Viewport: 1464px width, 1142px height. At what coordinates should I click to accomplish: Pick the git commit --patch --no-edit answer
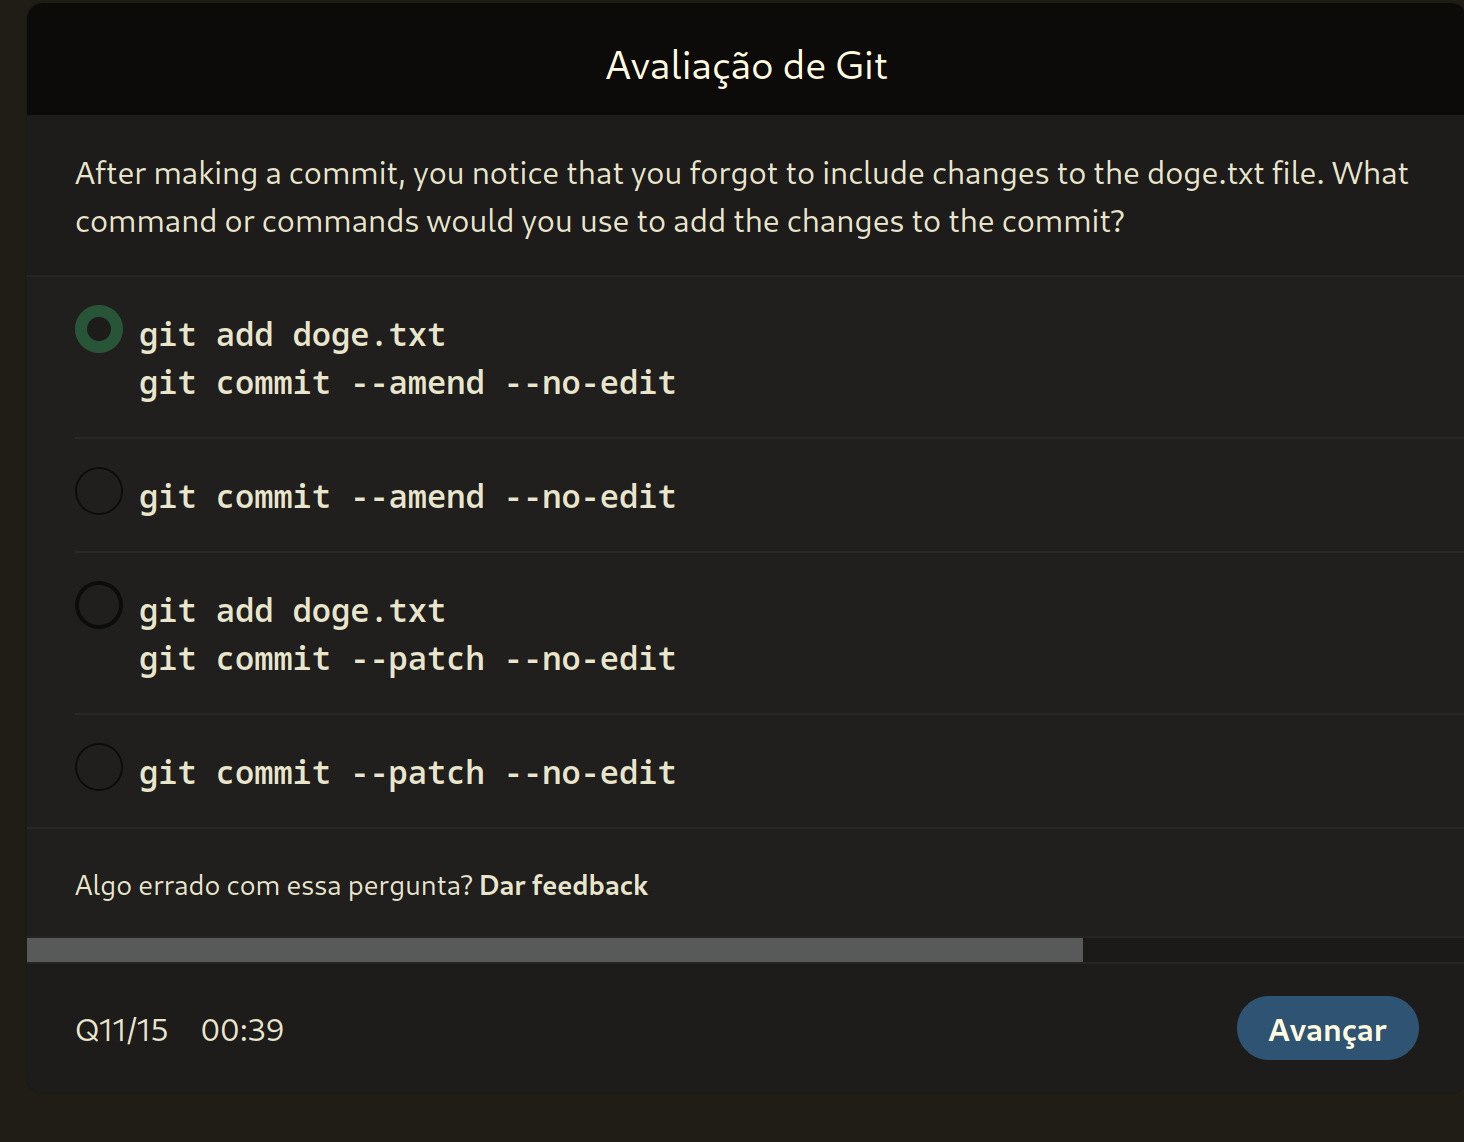[x=405, y=771]
